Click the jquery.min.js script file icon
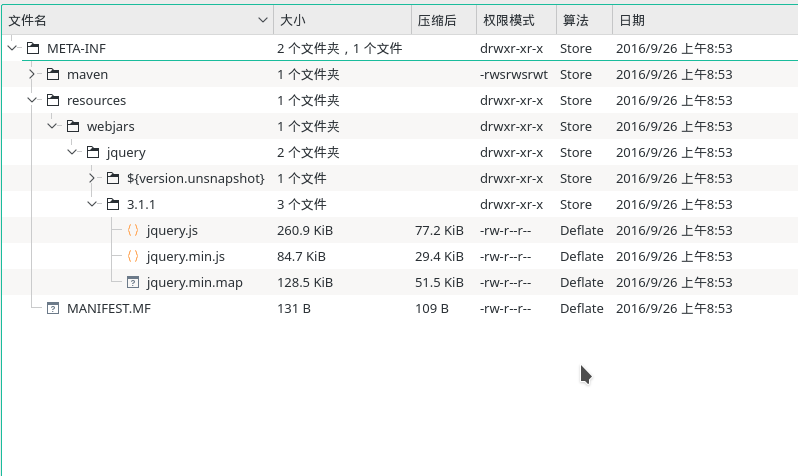 (x=133, y=256)
